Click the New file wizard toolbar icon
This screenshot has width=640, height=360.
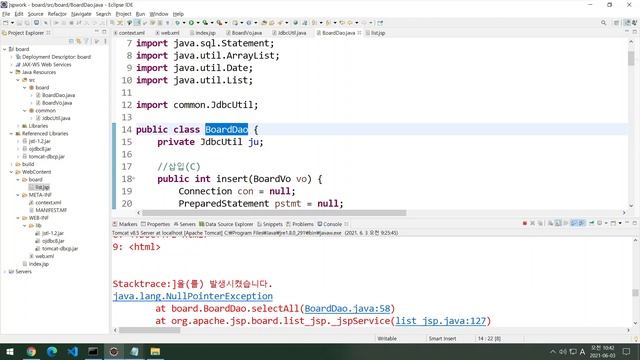tap(6, 23)
